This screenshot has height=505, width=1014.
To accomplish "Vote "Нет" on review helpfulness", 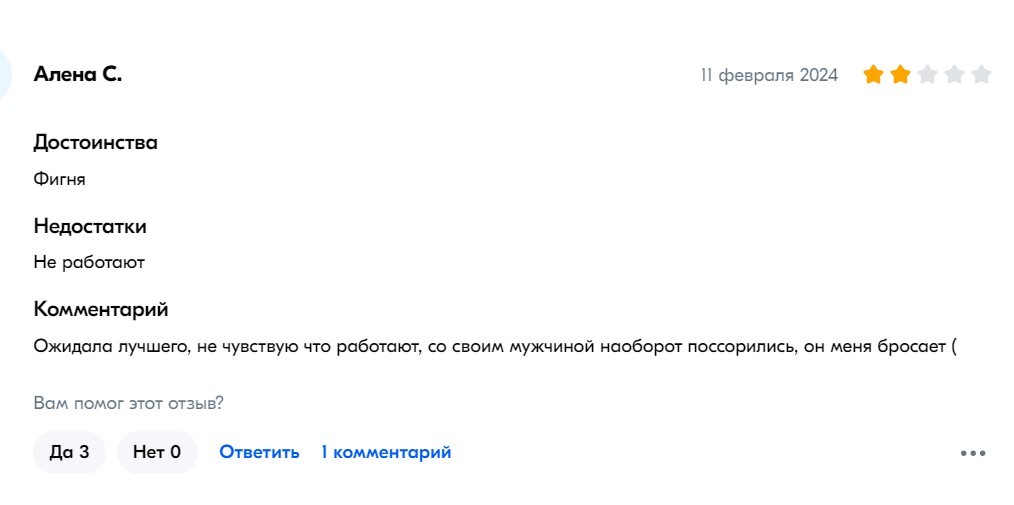I will tap(157, 452).
